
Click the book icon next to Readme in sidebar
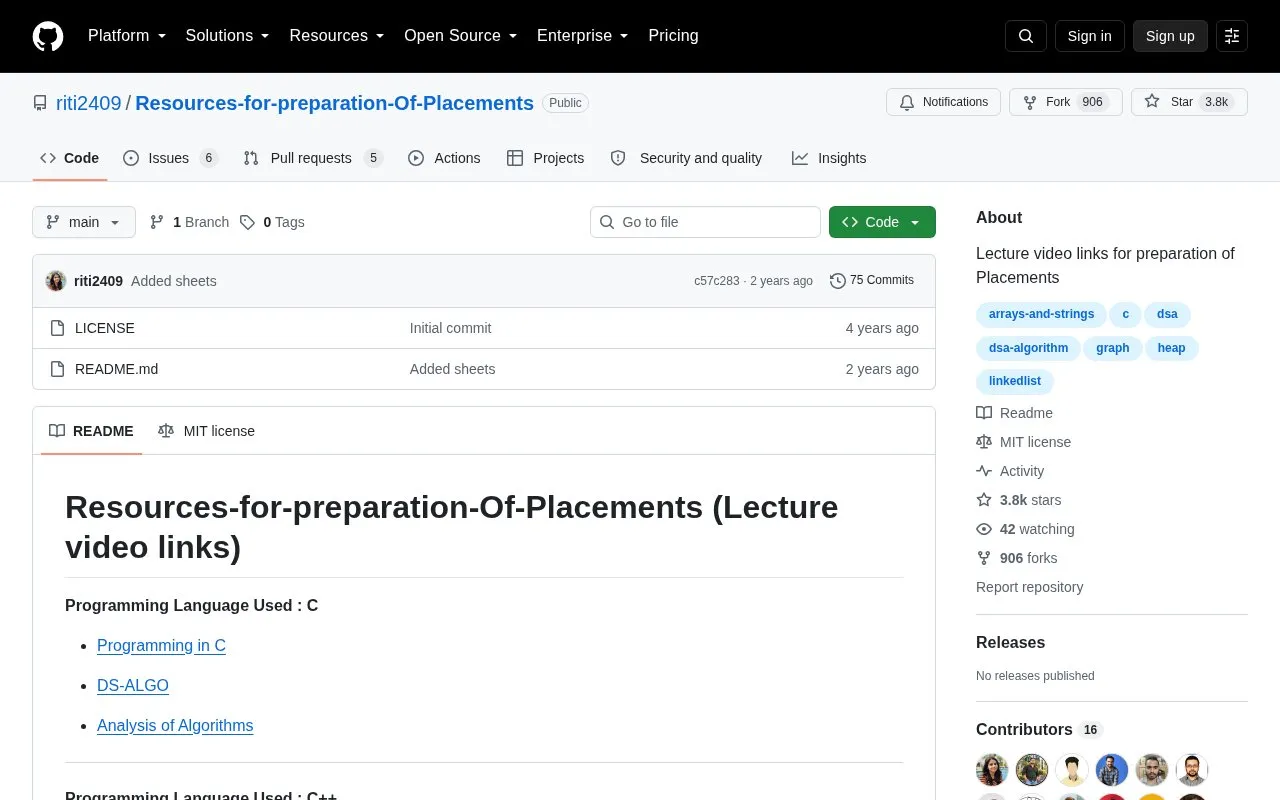(x=984, y=413)
